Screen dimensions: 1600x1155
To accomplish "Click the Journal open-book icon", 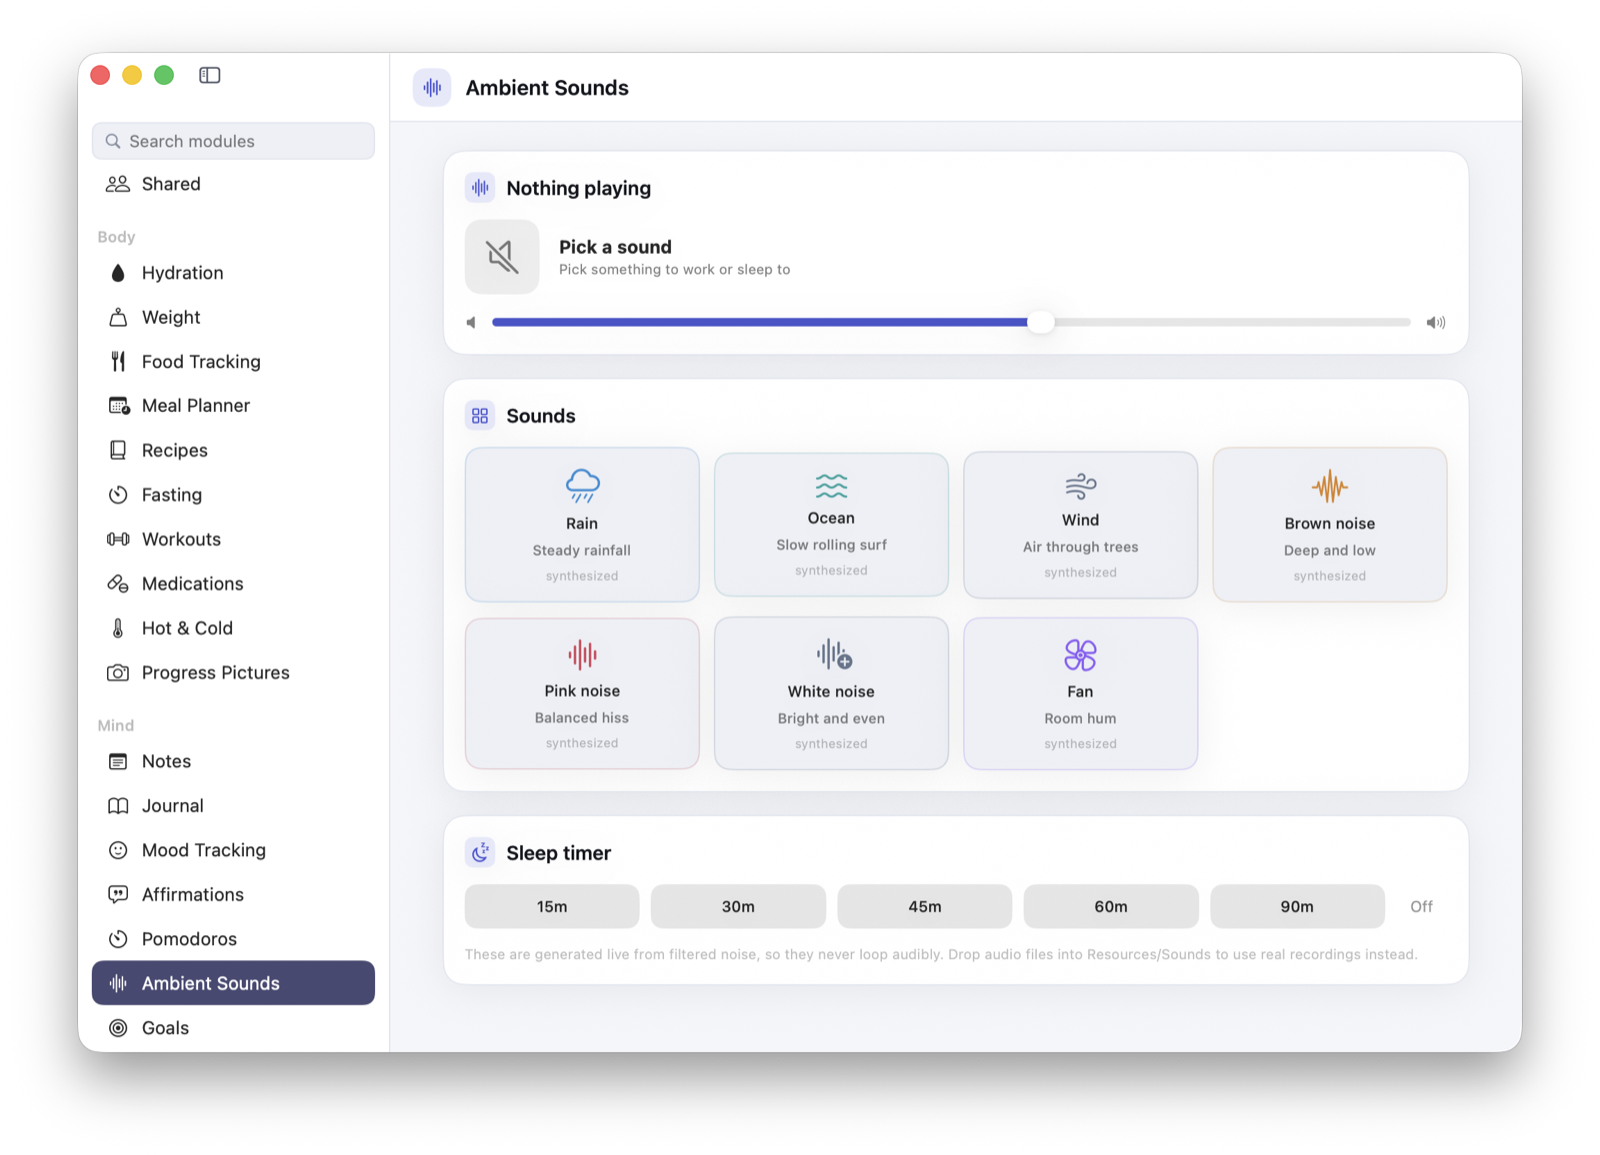I will 118,806.
